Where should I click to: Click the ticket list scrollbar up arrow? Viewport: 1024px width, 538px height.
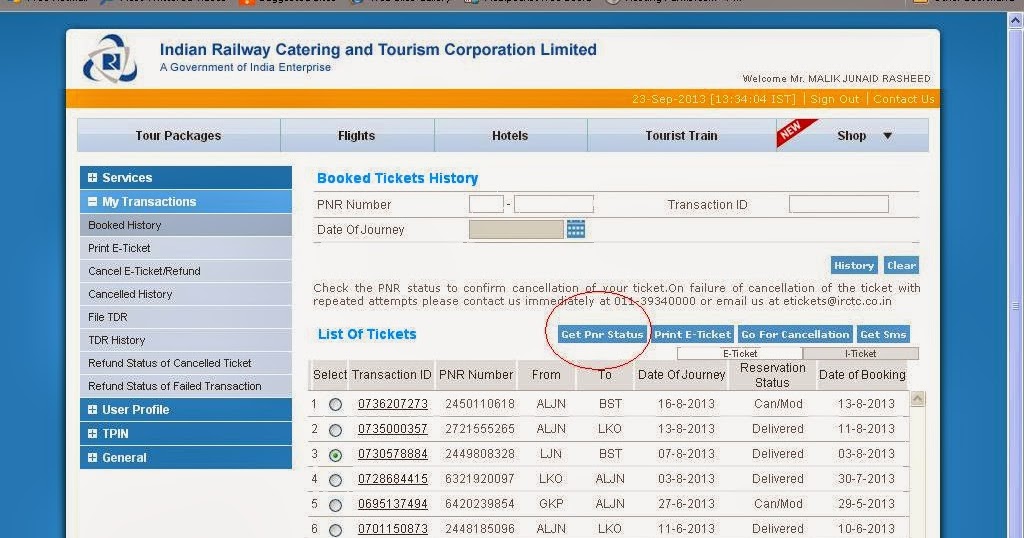pyautogui.click(x=918, y=398)
